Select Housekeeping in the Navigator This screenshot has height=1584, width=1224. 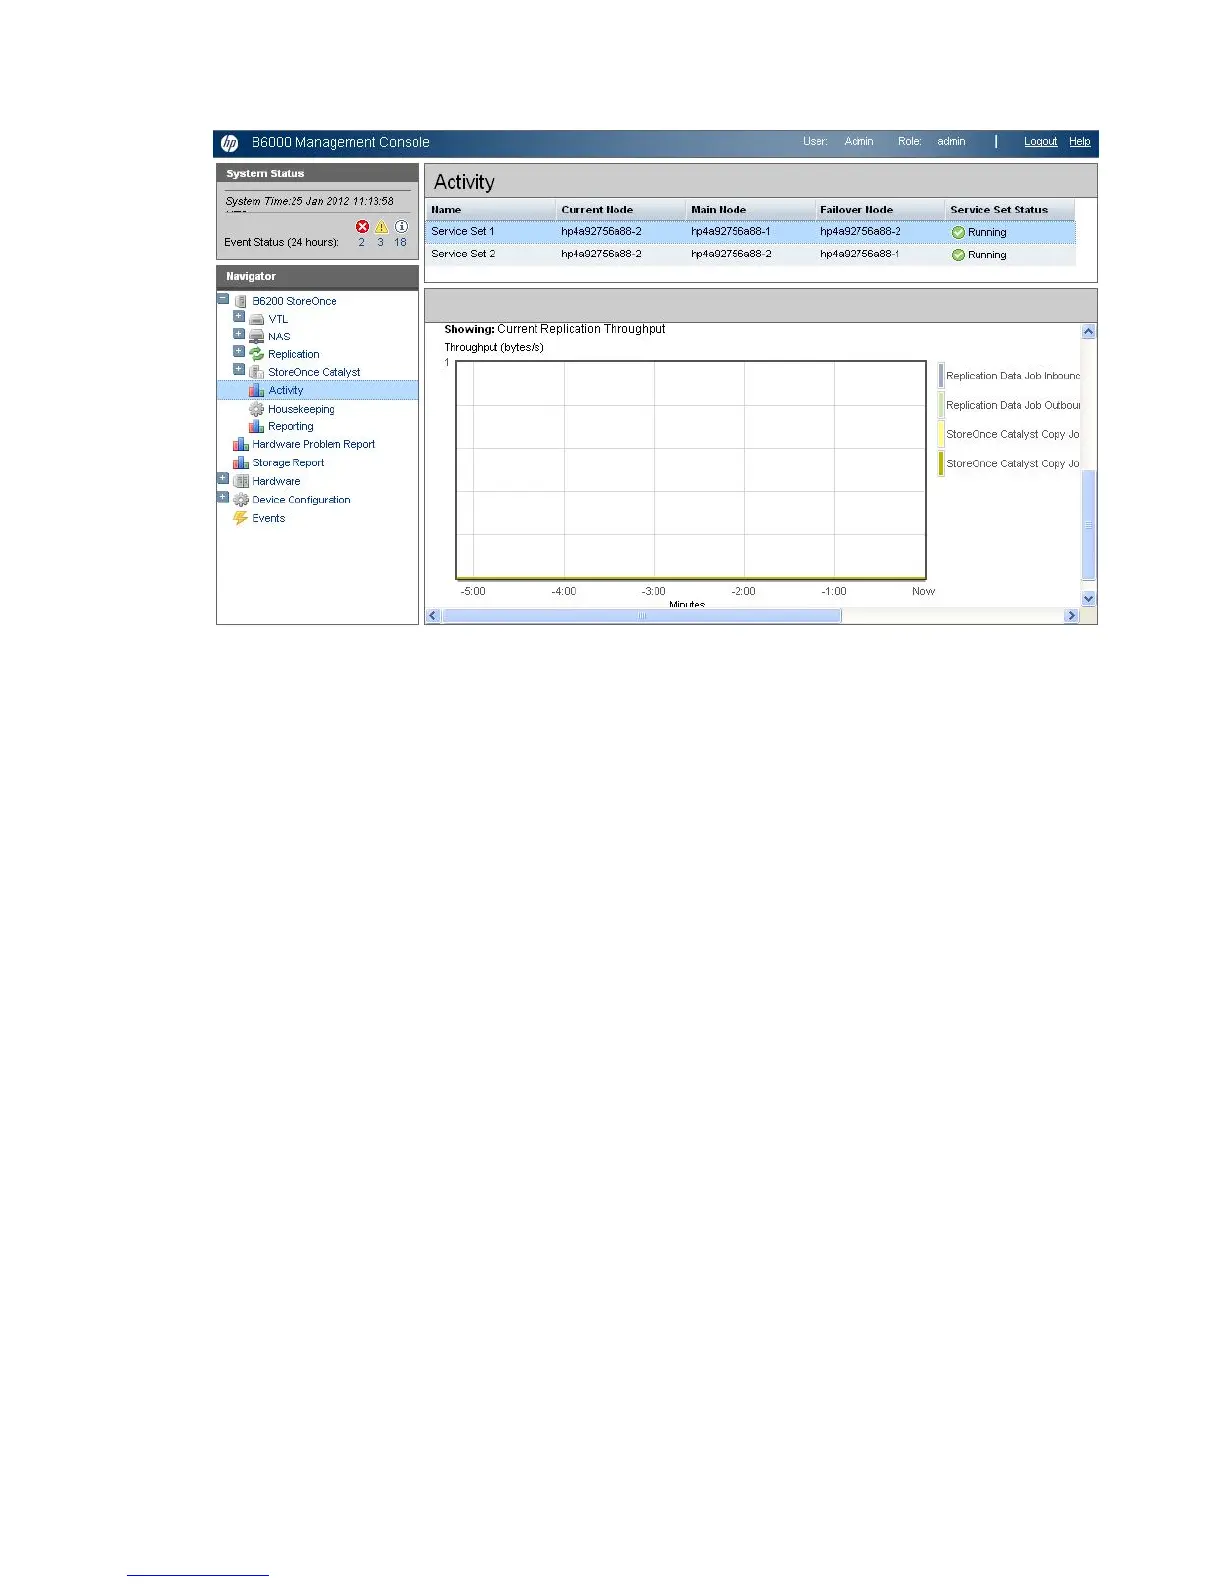301,409
